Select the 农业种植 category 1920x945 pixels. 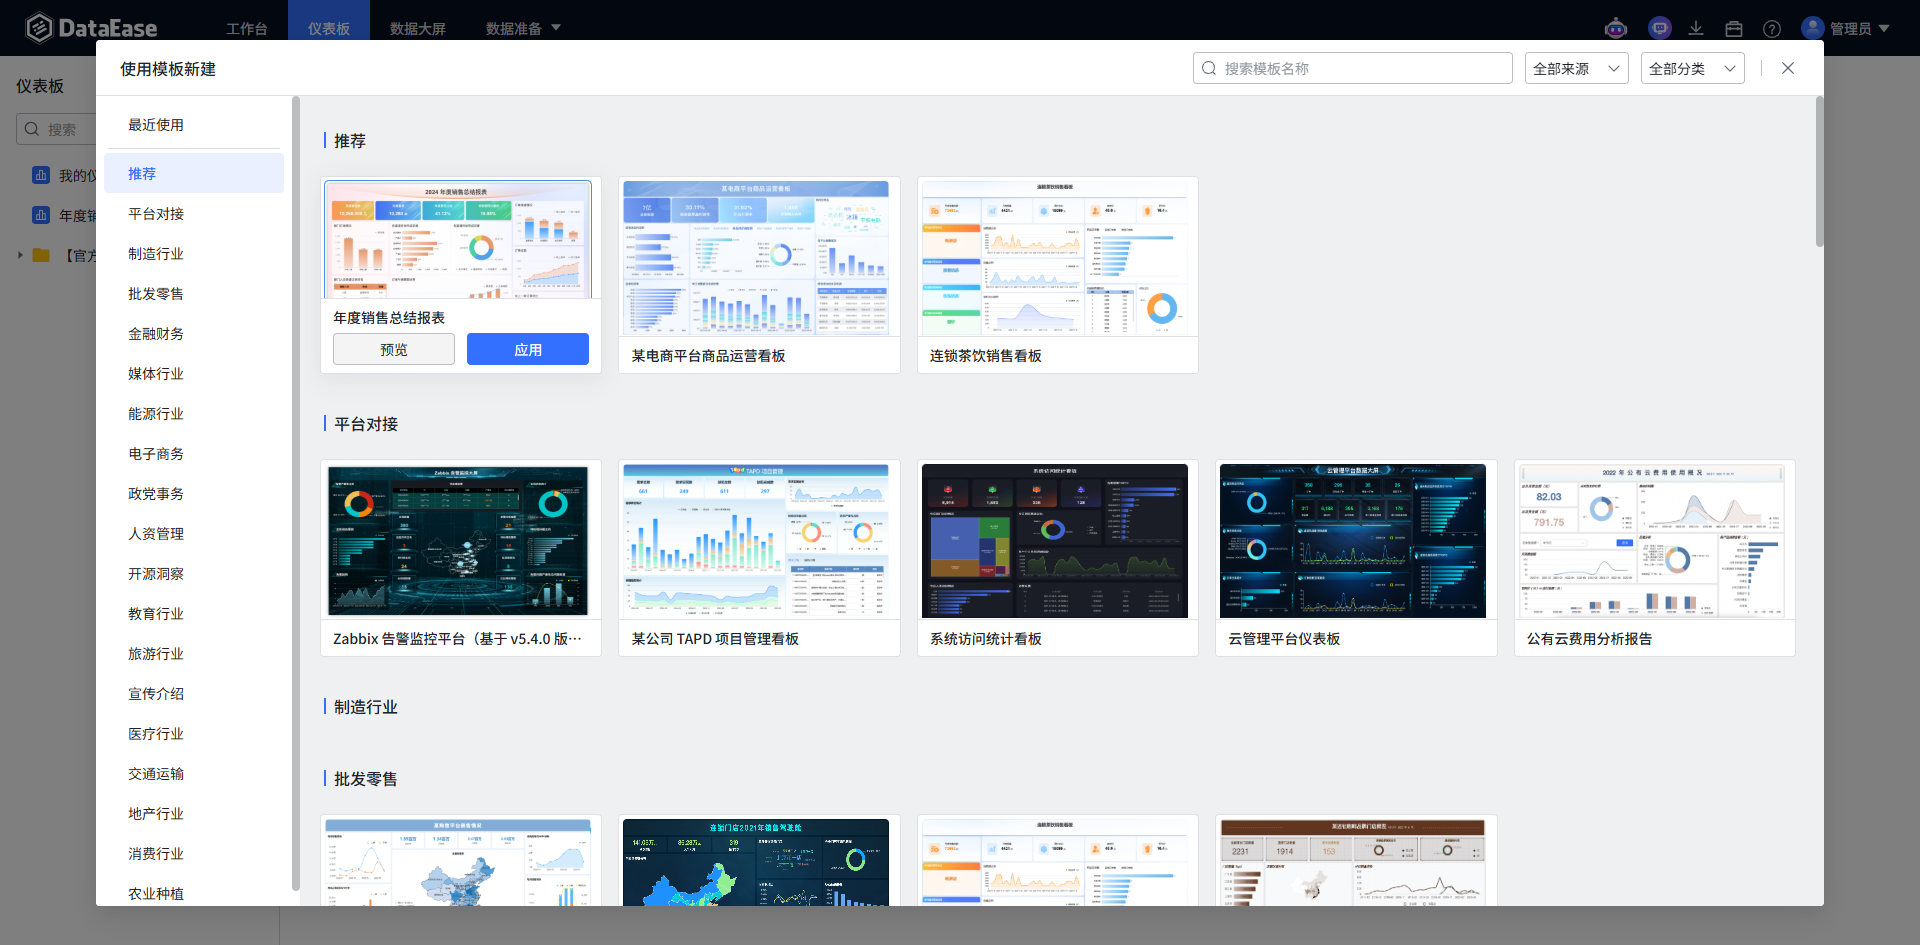pyautogui.click(x=194, y=891)
